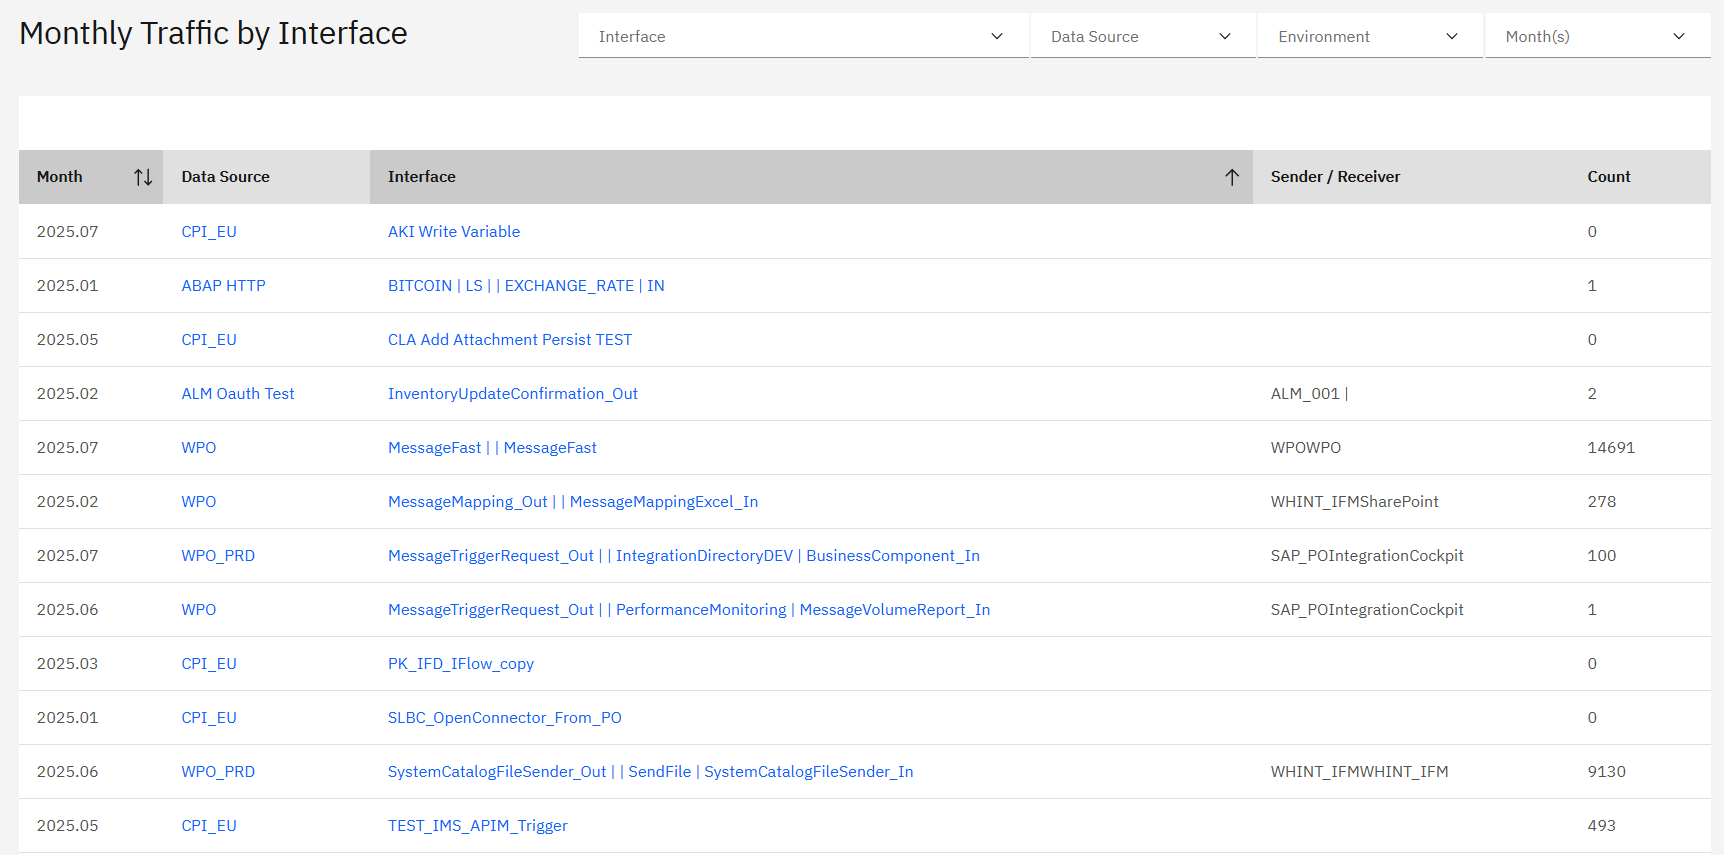Viewport: 1724px width, 855px height.
Task: Click WPO in the MessageMapping_Out row
Action: click(199, 501)
